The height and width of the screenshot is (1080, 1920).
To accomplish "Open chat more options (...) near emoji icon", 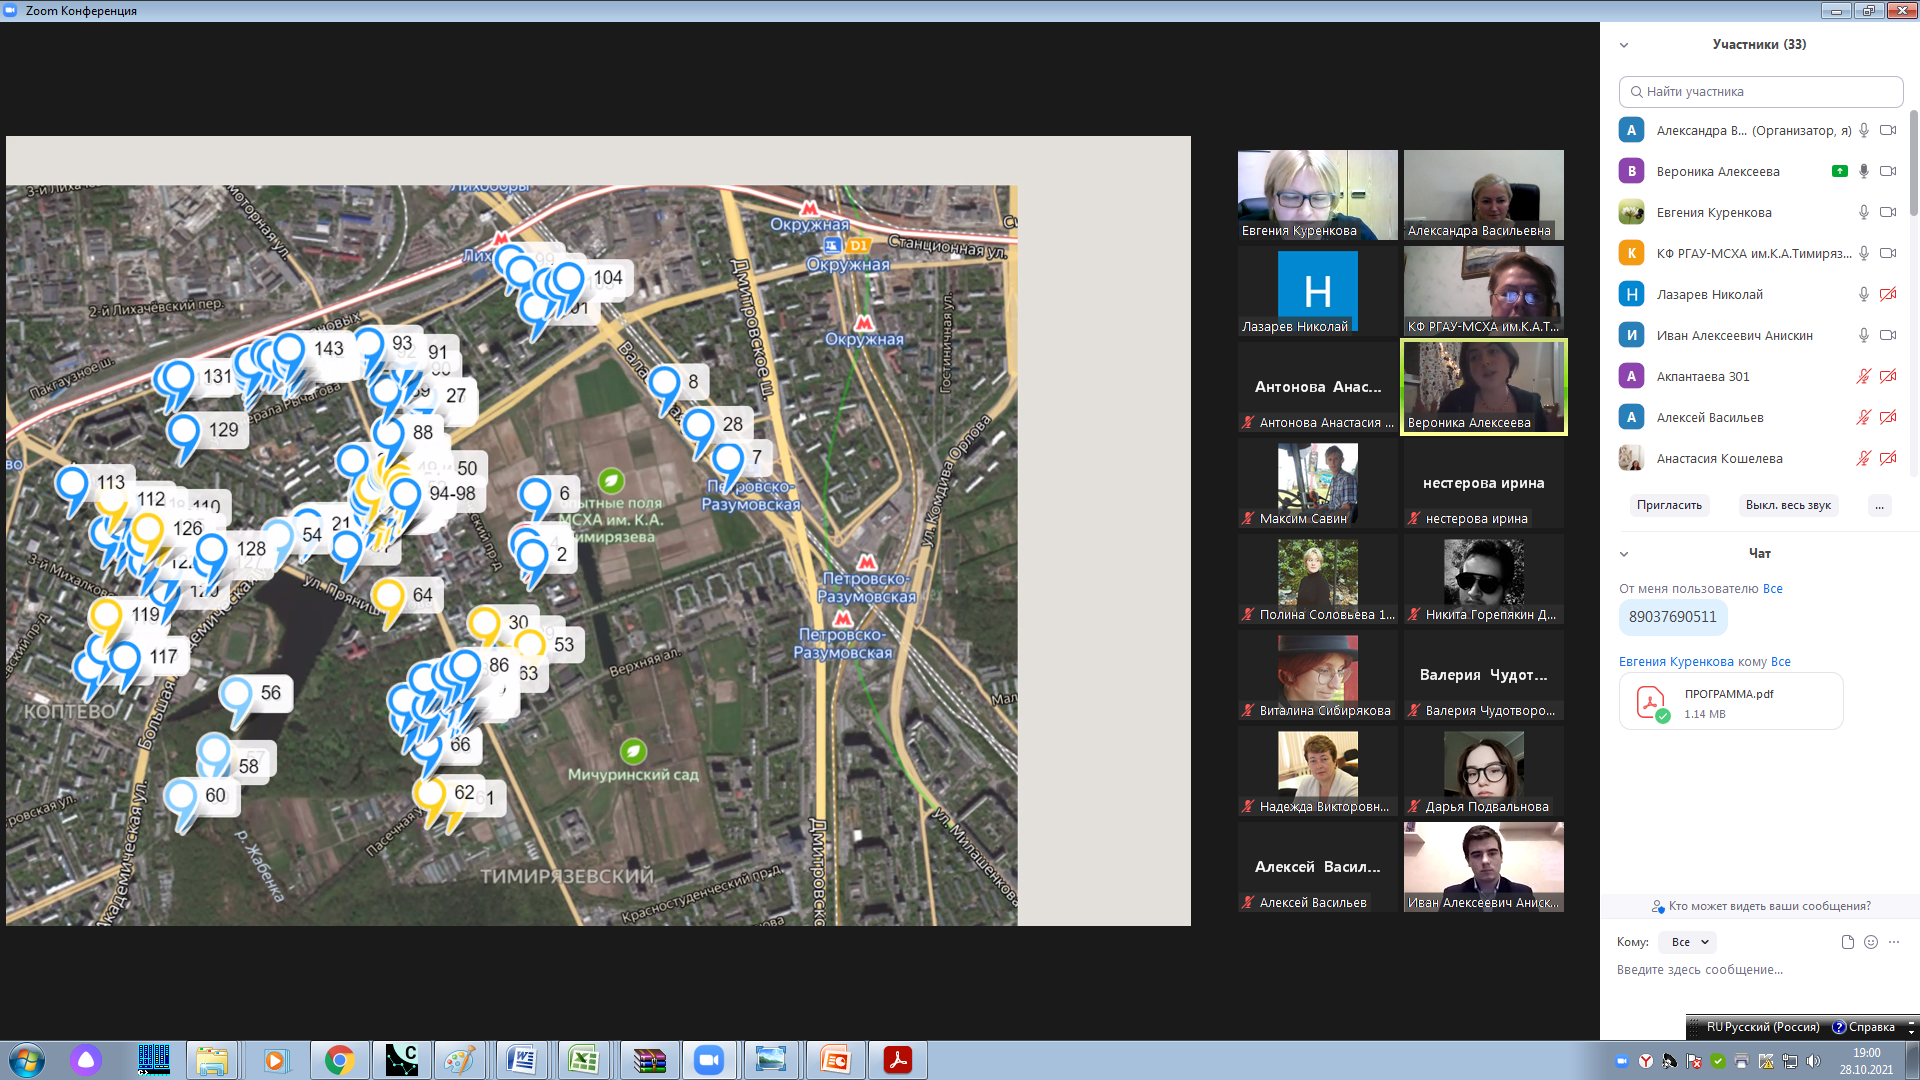I will pyautogui.click(x=1894, y=942).
